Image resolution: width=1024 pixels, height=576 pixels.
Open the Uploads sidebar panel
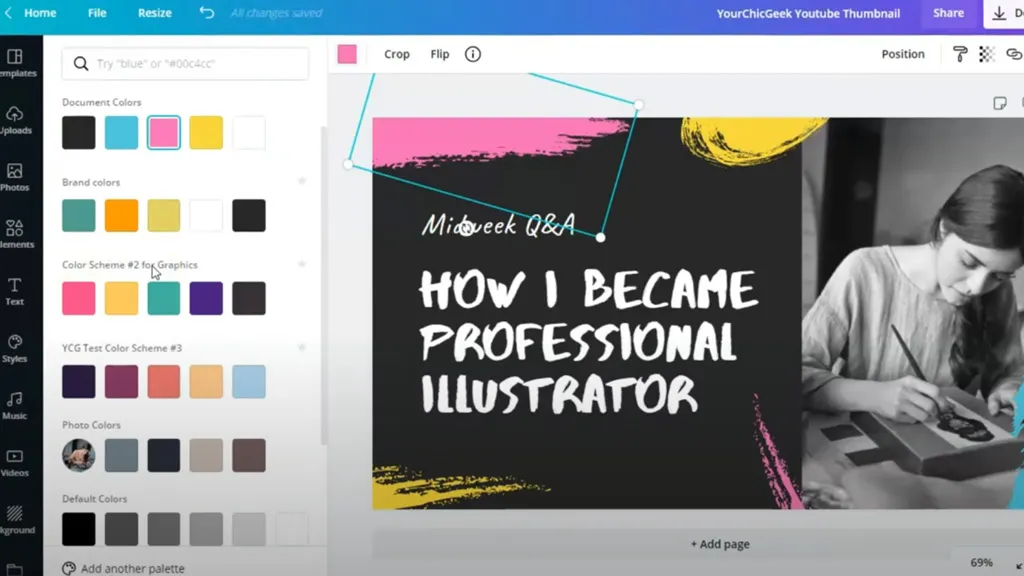16,120
